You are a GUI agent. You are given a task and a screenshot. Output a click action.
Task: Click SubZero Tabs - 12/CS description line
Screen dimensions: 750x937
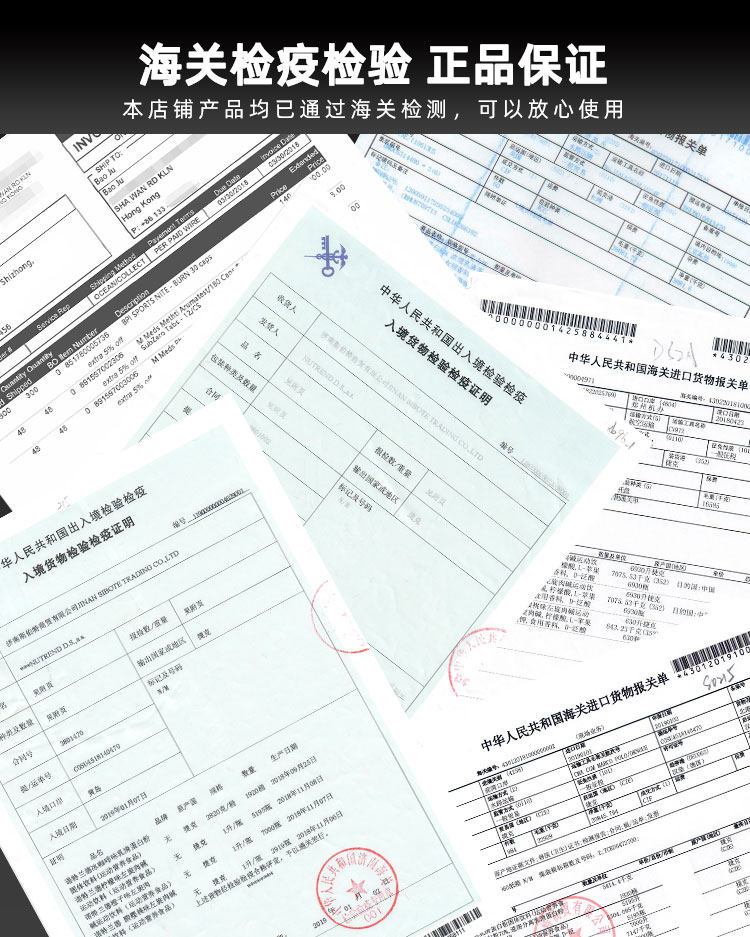point(172,326)
